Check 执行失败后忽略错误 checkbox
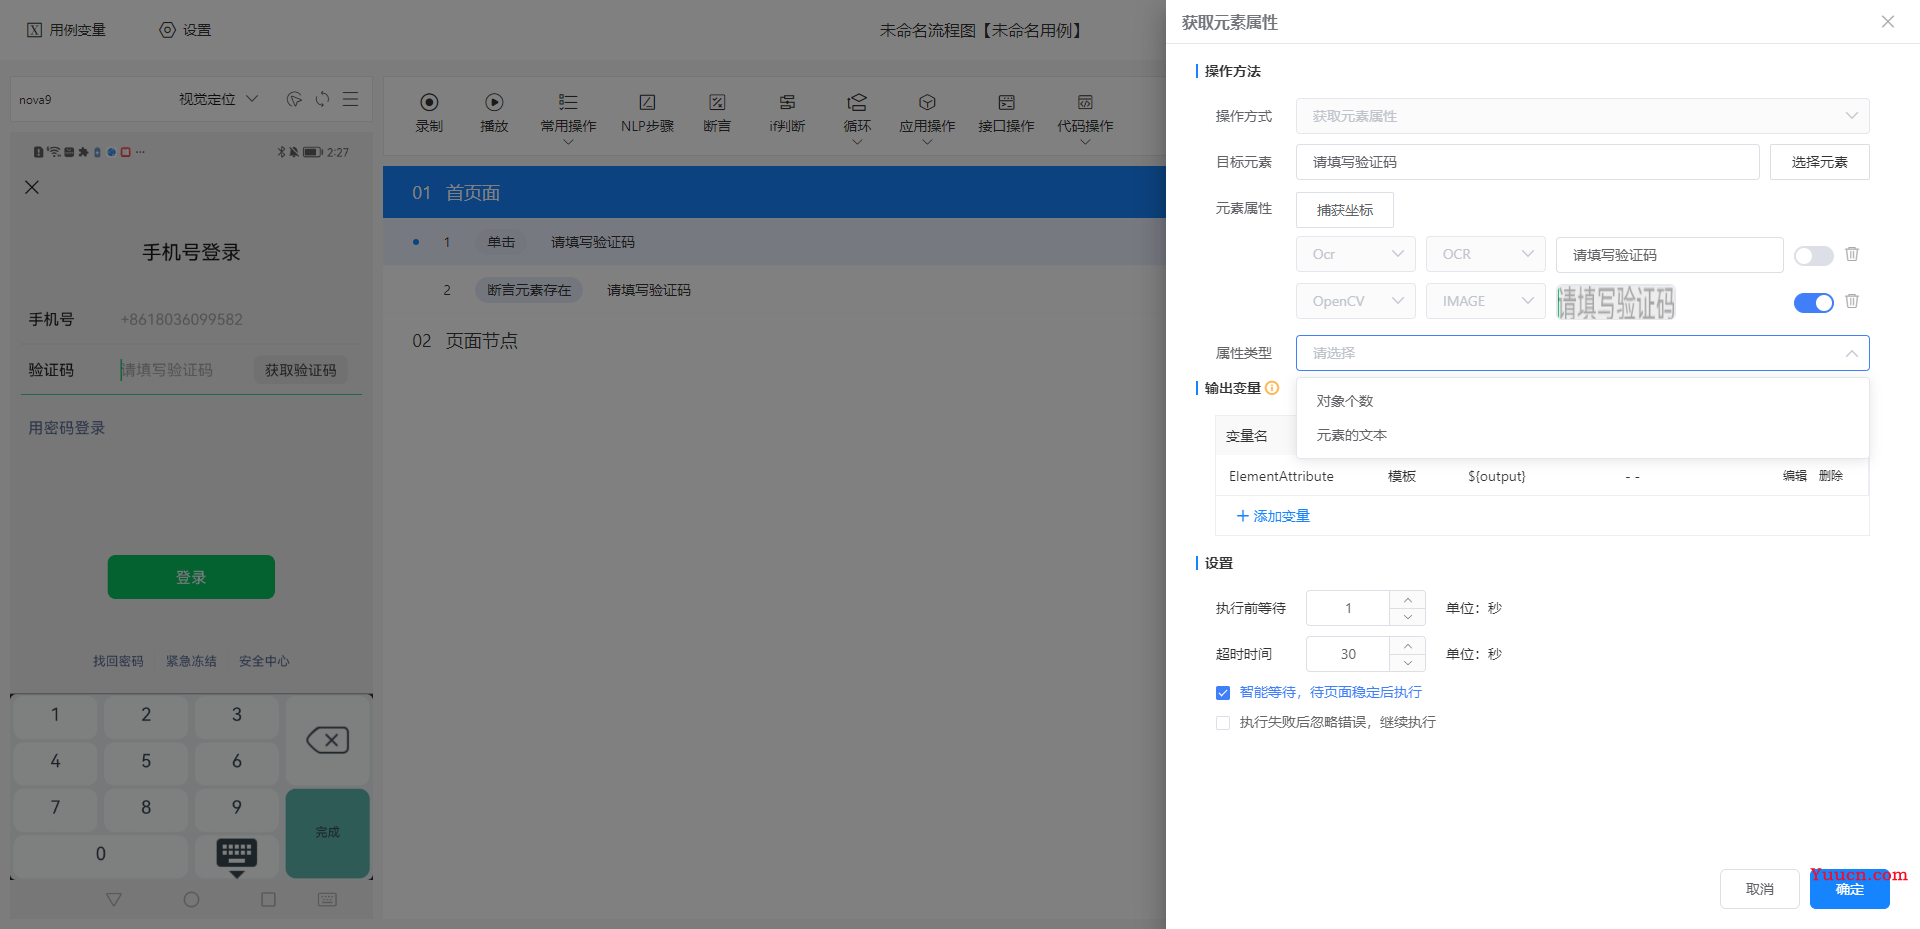 click(x=1222, y=723)
